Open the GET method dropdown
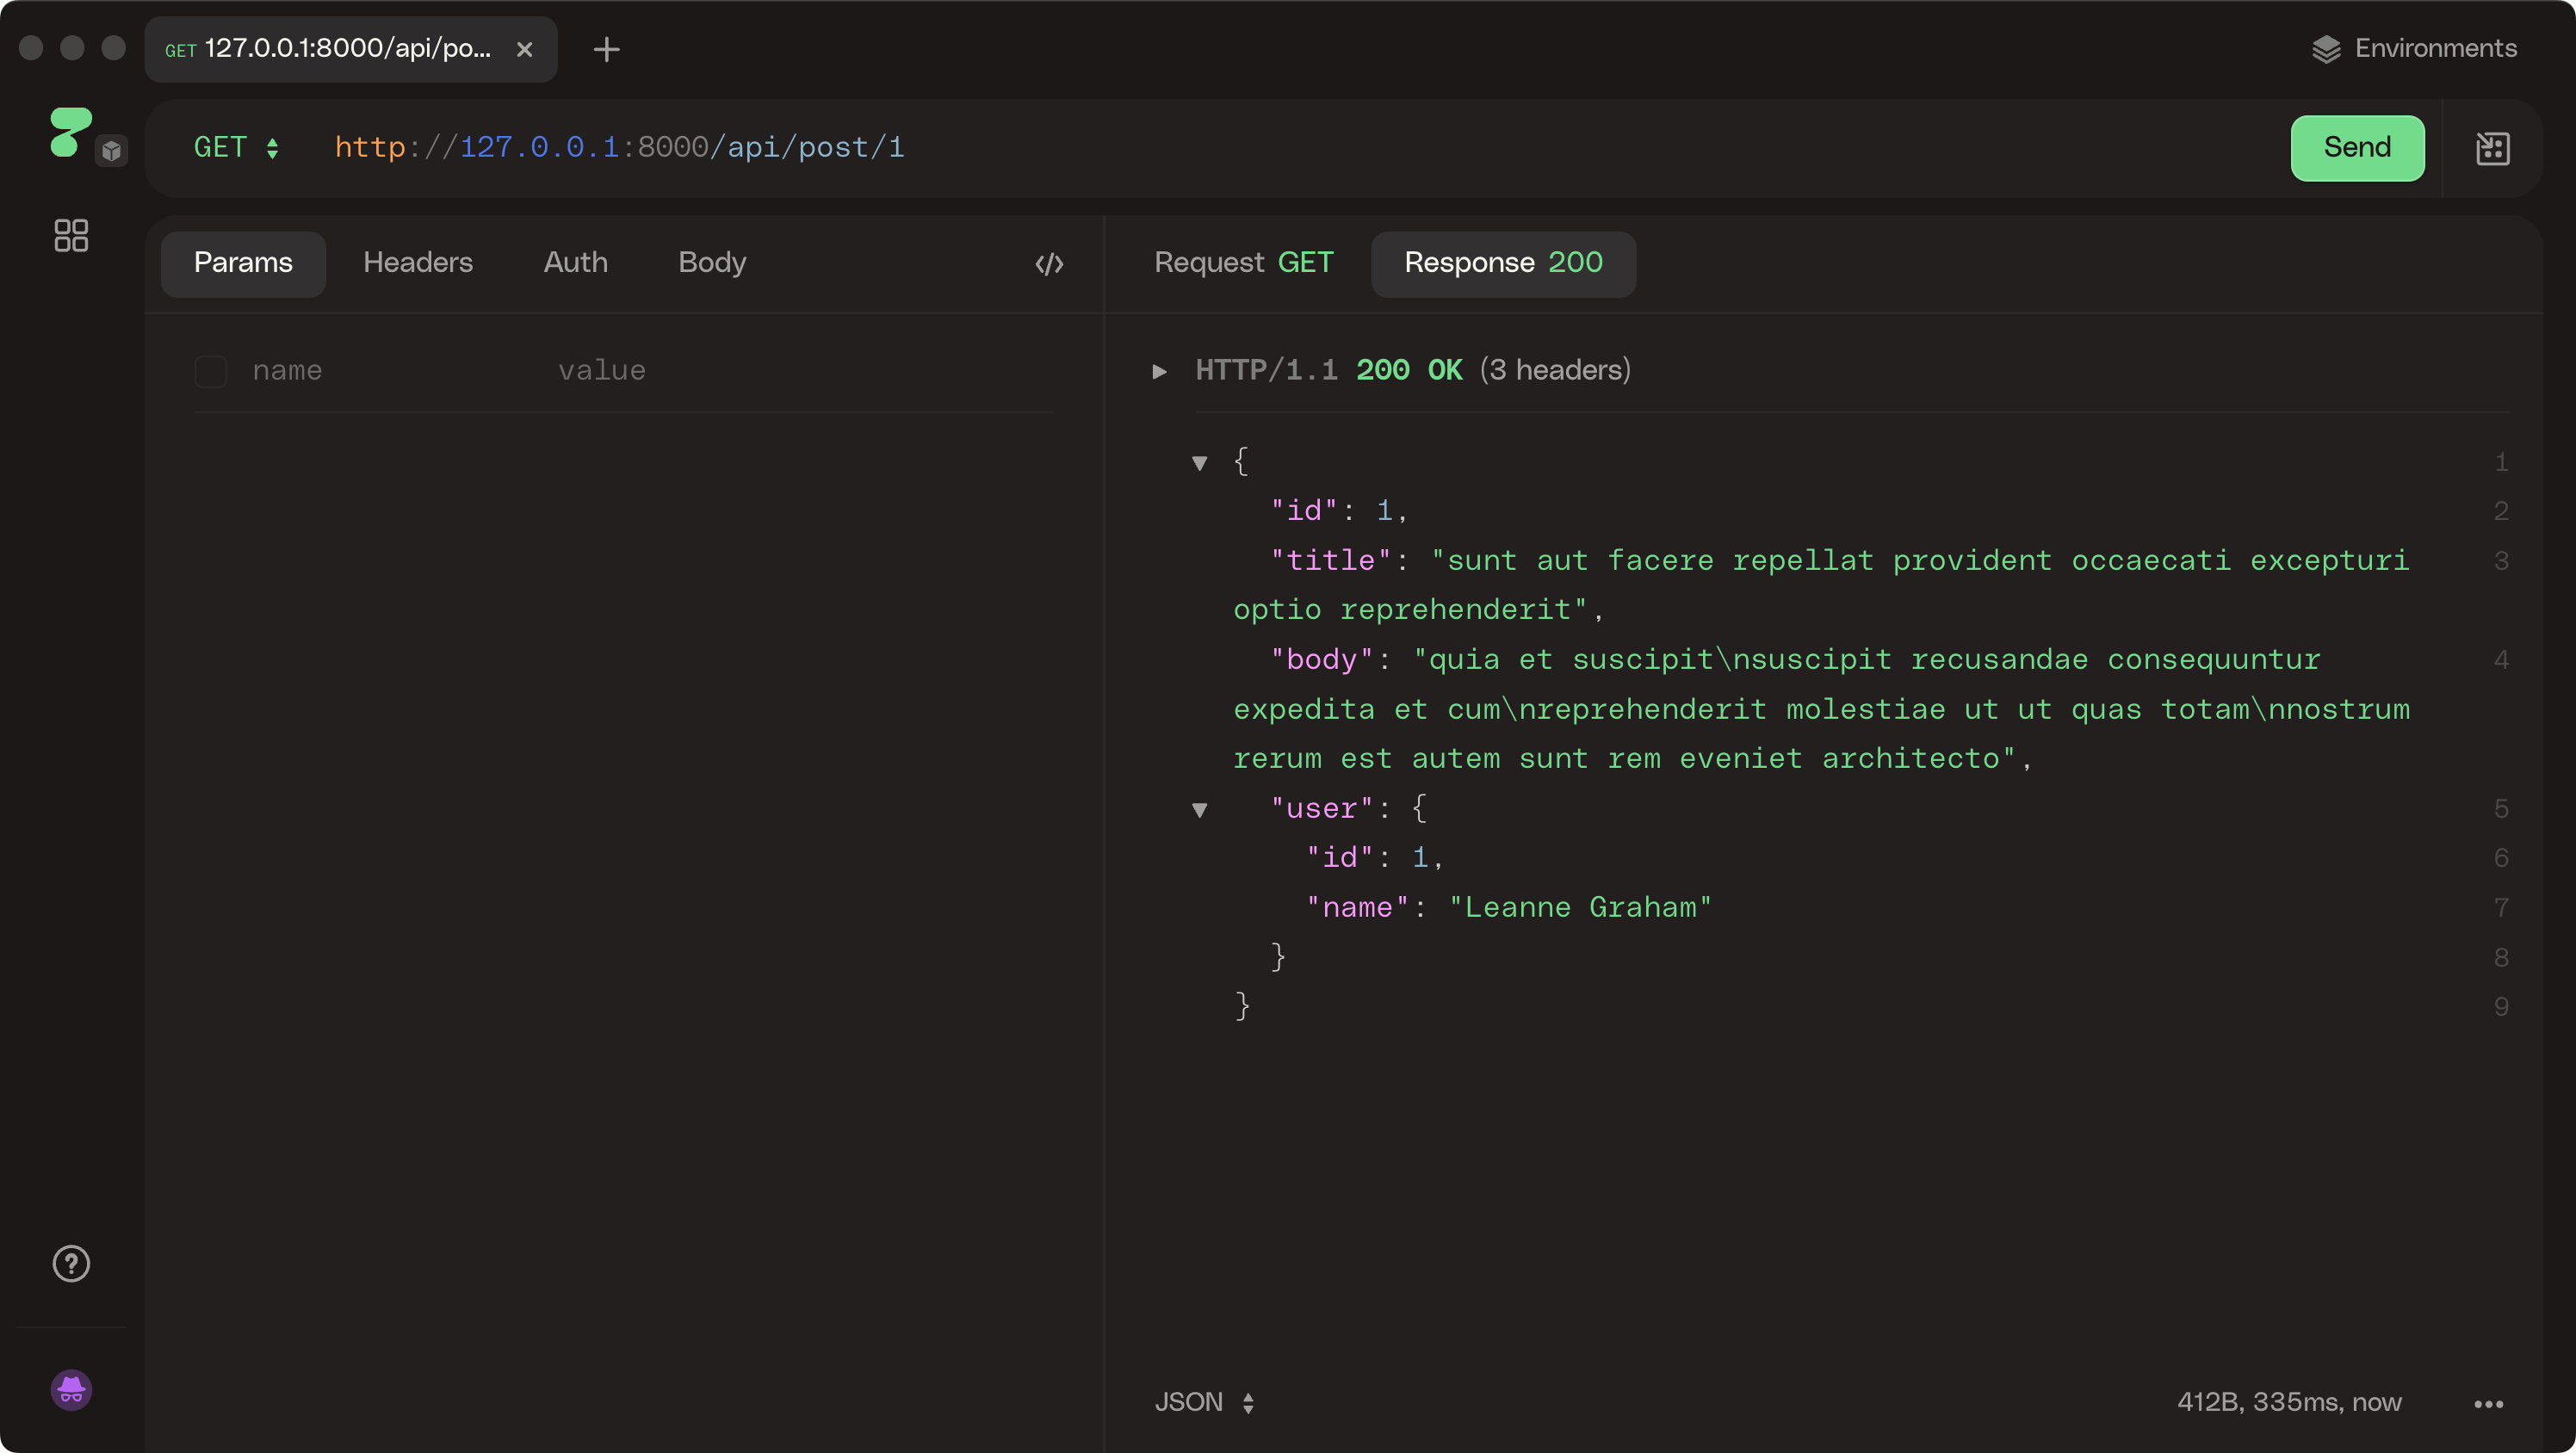The width and height of the screenshot is (2576, 1453). (x=236, y=148)
